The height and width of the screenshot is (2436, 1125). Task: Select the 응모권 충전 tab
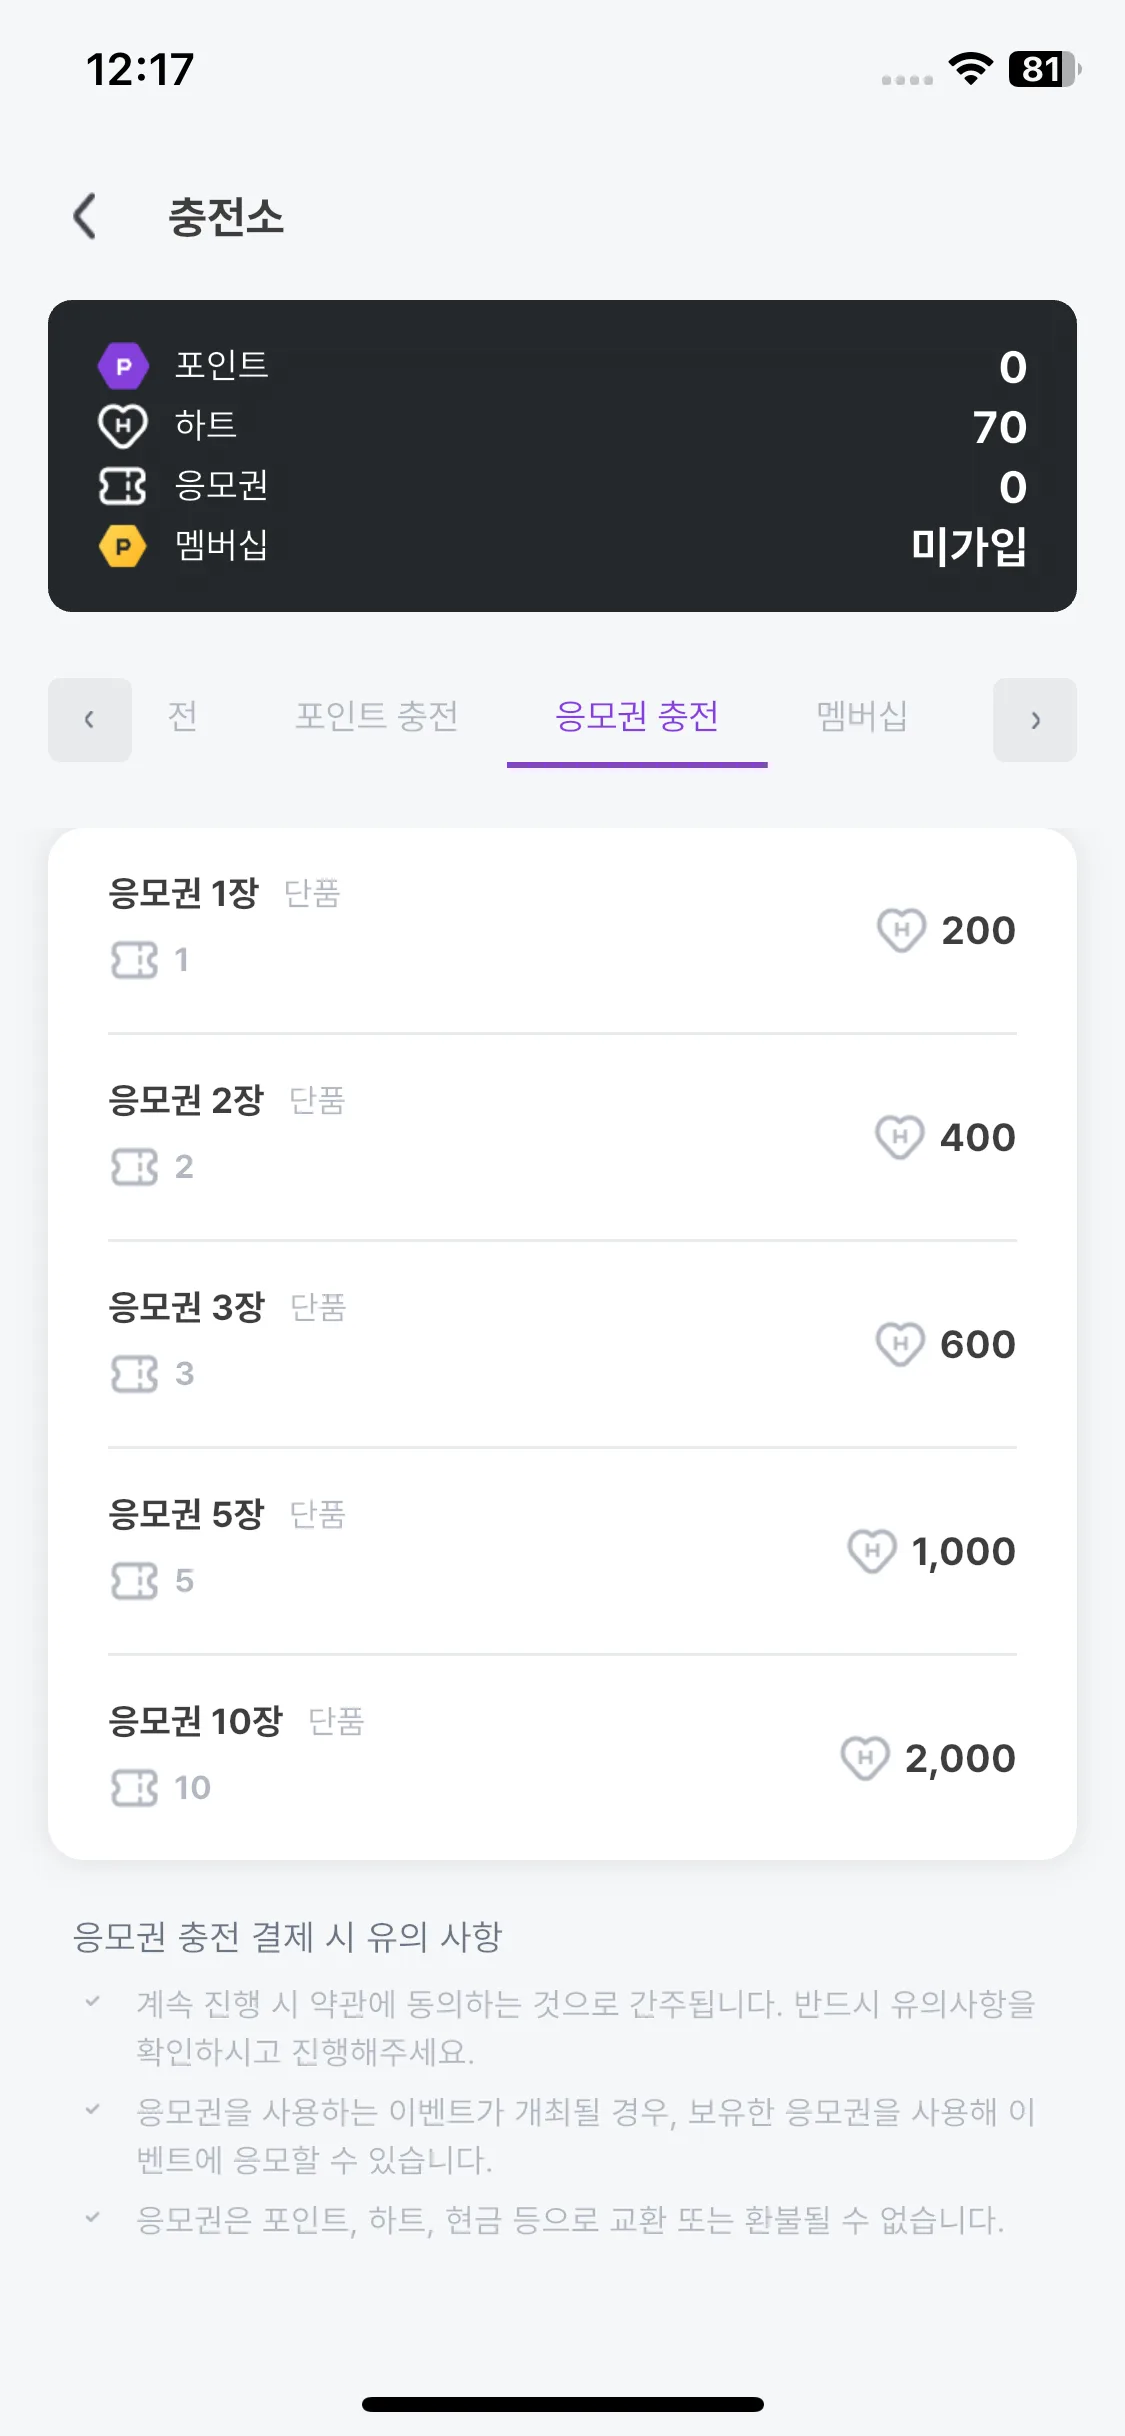637,716
